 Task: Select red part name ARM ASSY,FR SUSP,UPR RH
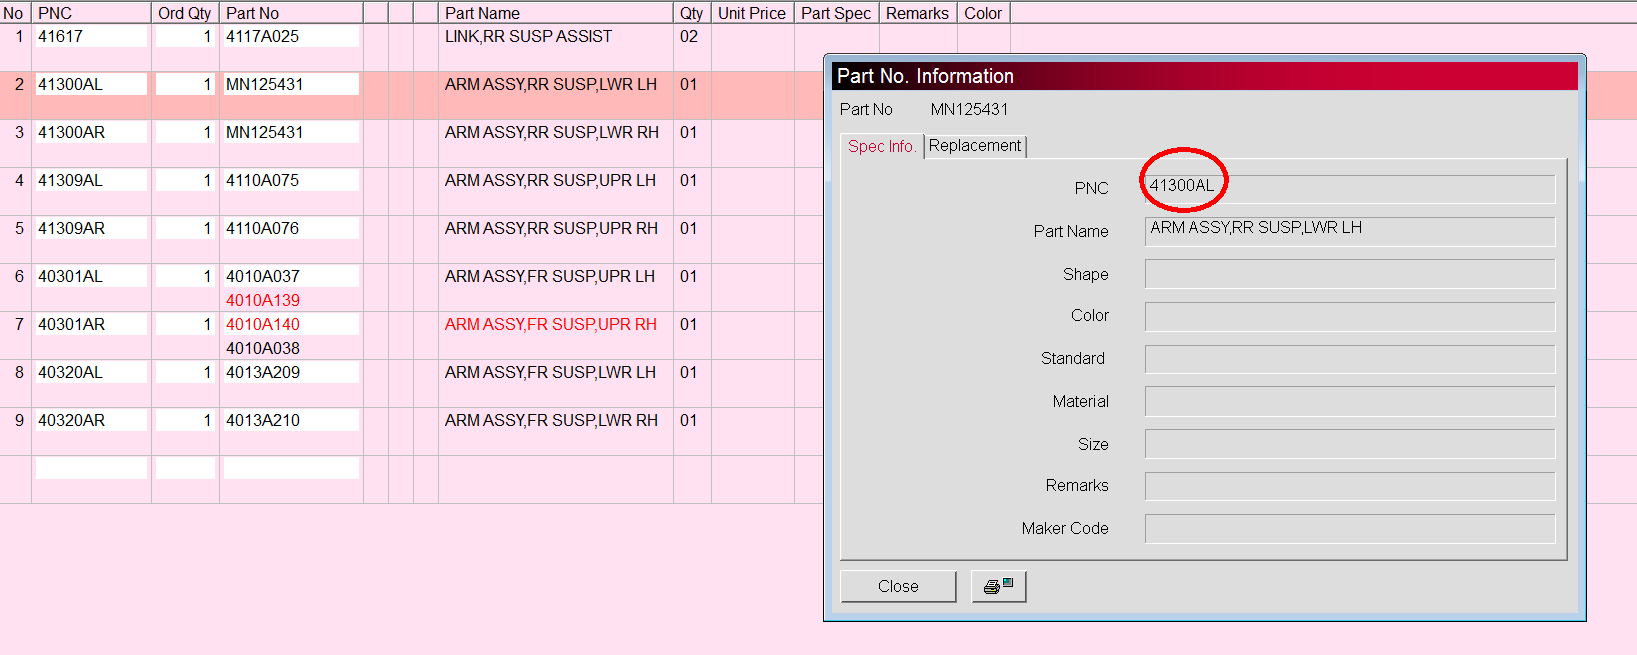click(551, 324)
